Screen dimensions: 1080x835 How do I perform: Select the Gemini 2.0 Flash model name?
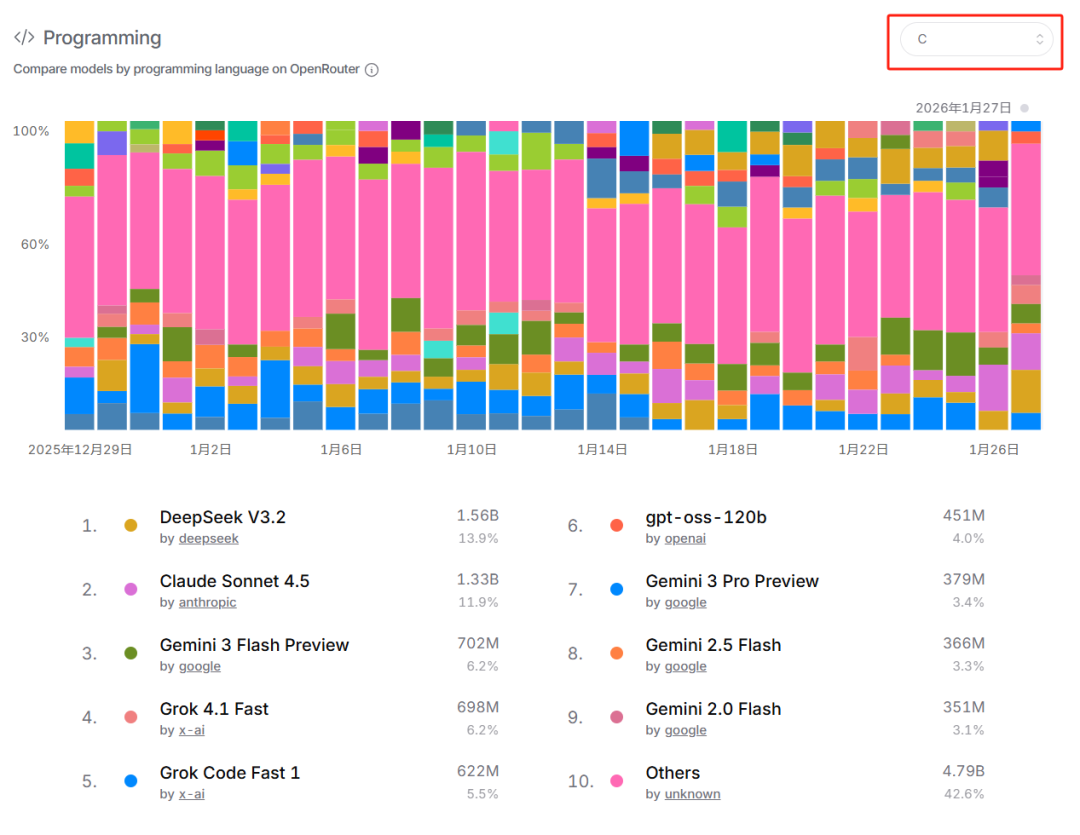pos(714,709)
